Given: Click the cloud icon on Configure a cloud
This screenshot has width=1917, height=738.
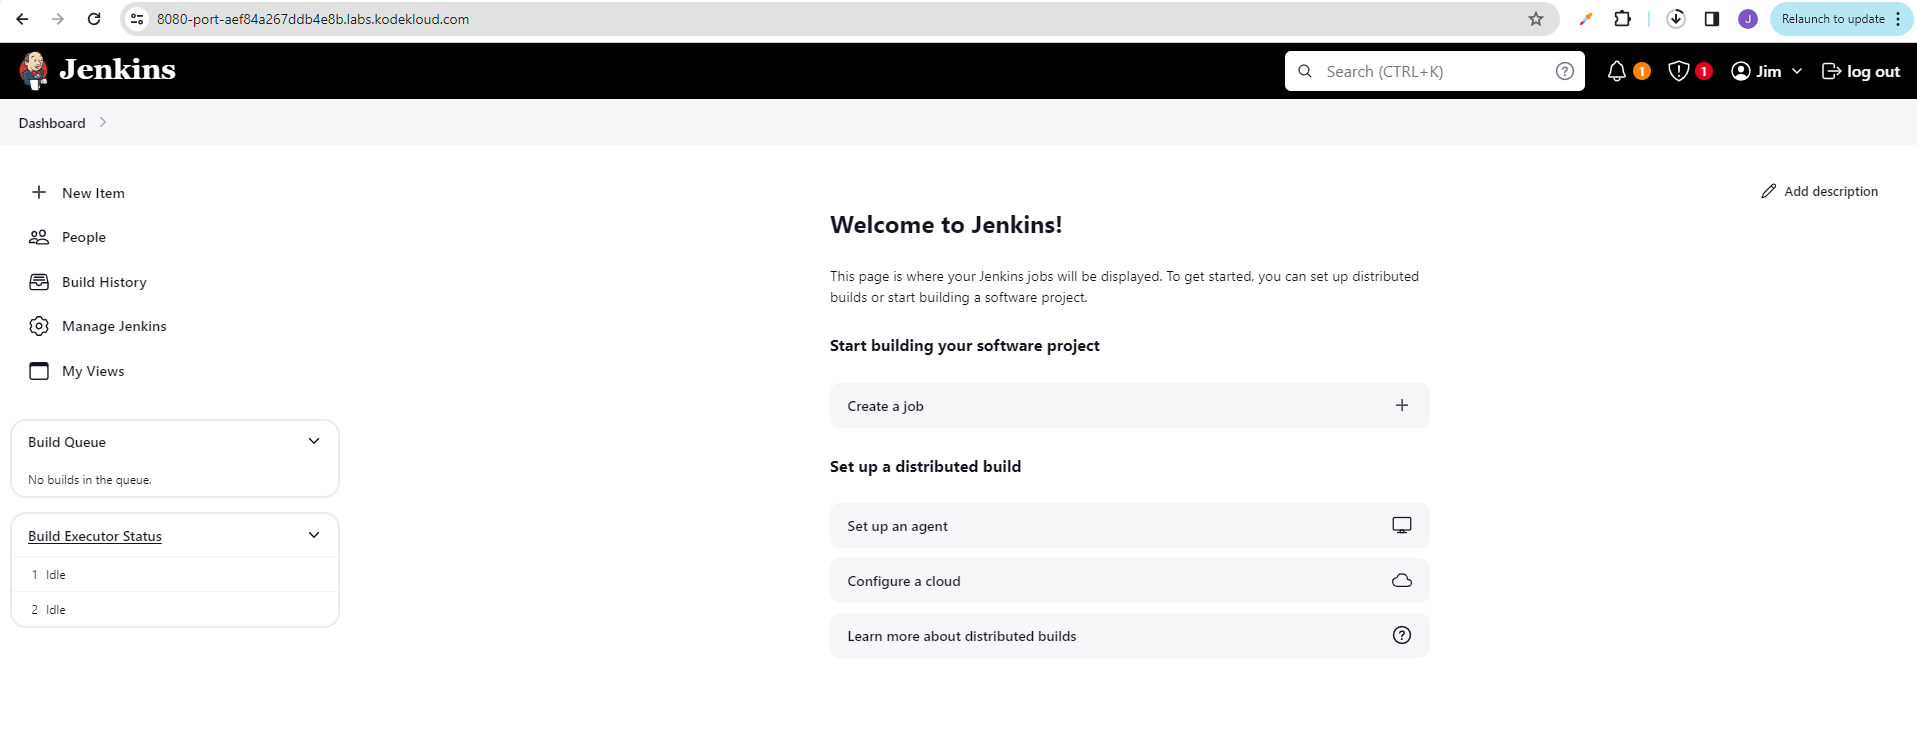Looking at the screenshot, I should pos(1402,580).
